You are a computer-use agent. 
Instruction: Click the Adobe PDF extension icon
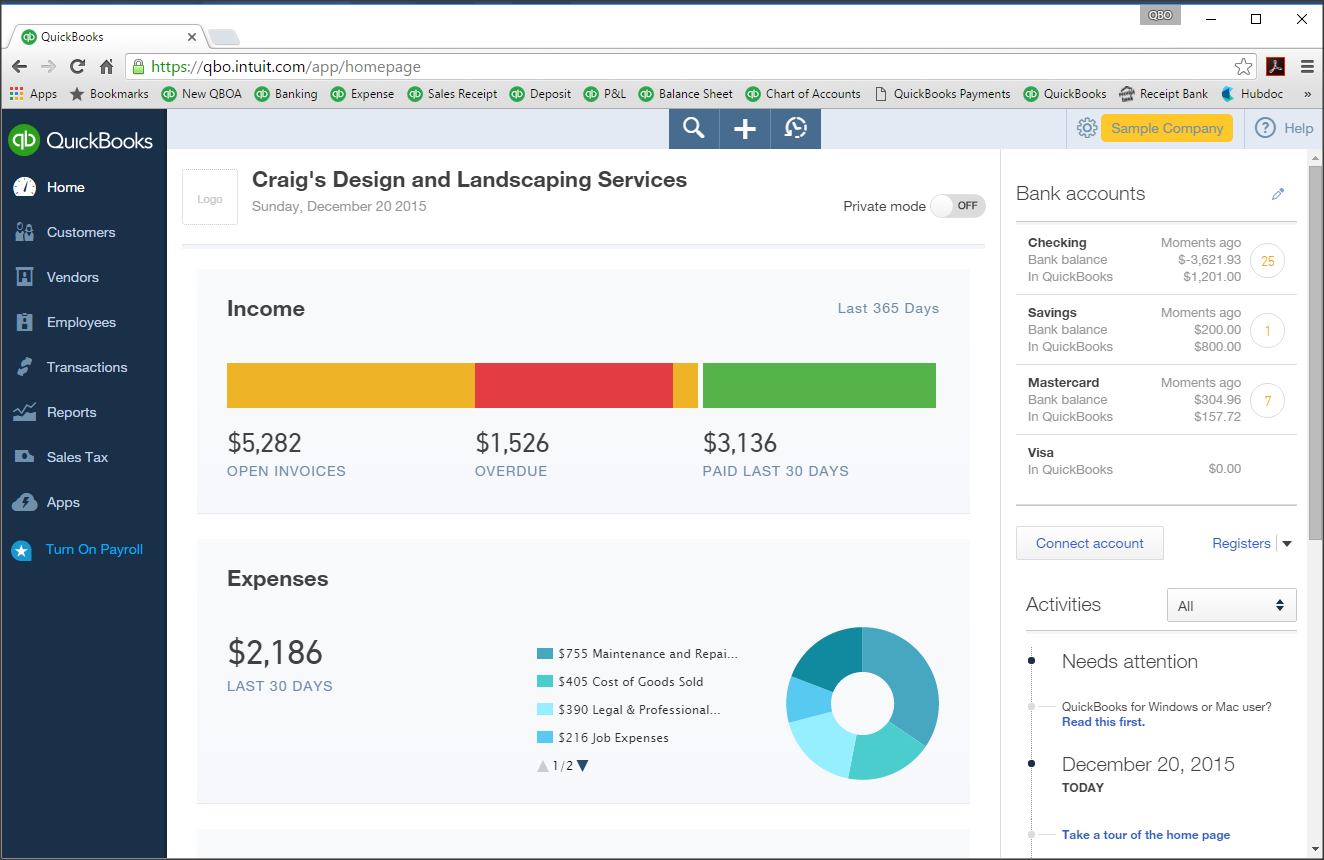point(1275,67)
